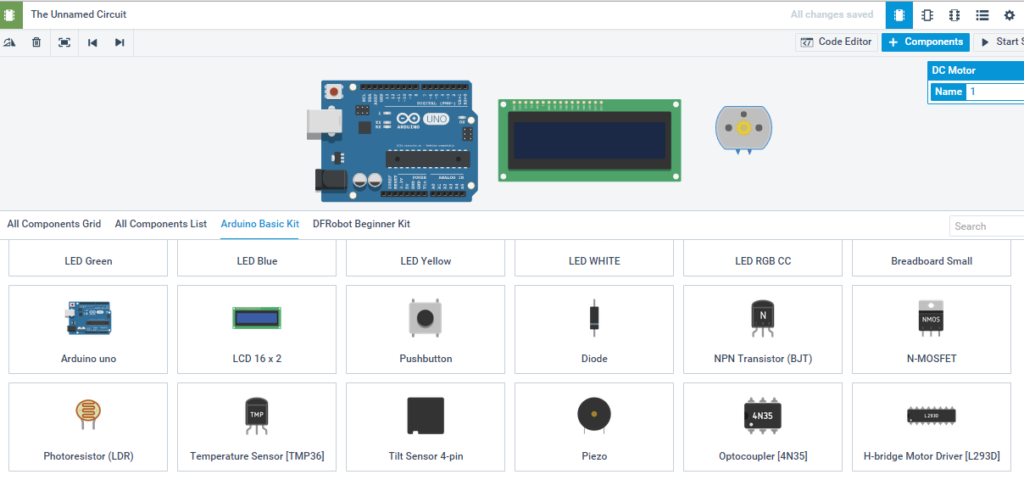1024x480 pixels.
Task: Click the redo step-forward icon
Action: [120, 42]
